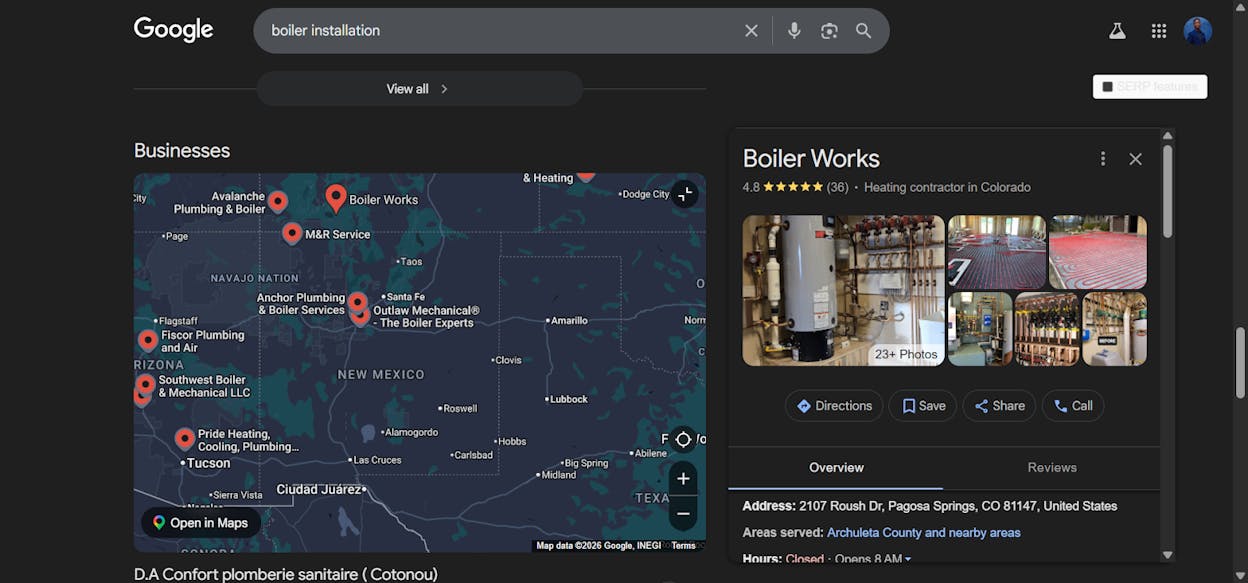Open the Google account avatar

point(1198,31)
